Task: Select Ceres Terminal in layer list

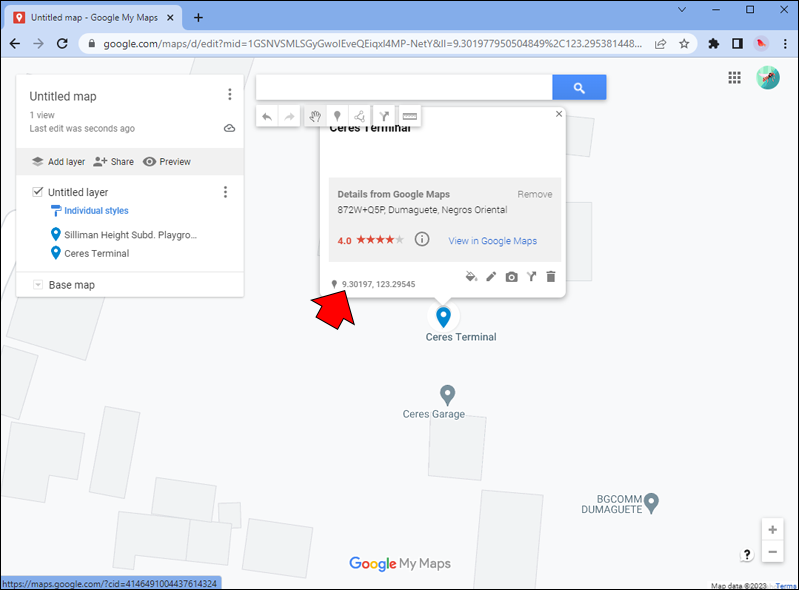Action: pyautogui.click(x=90, y=253)
